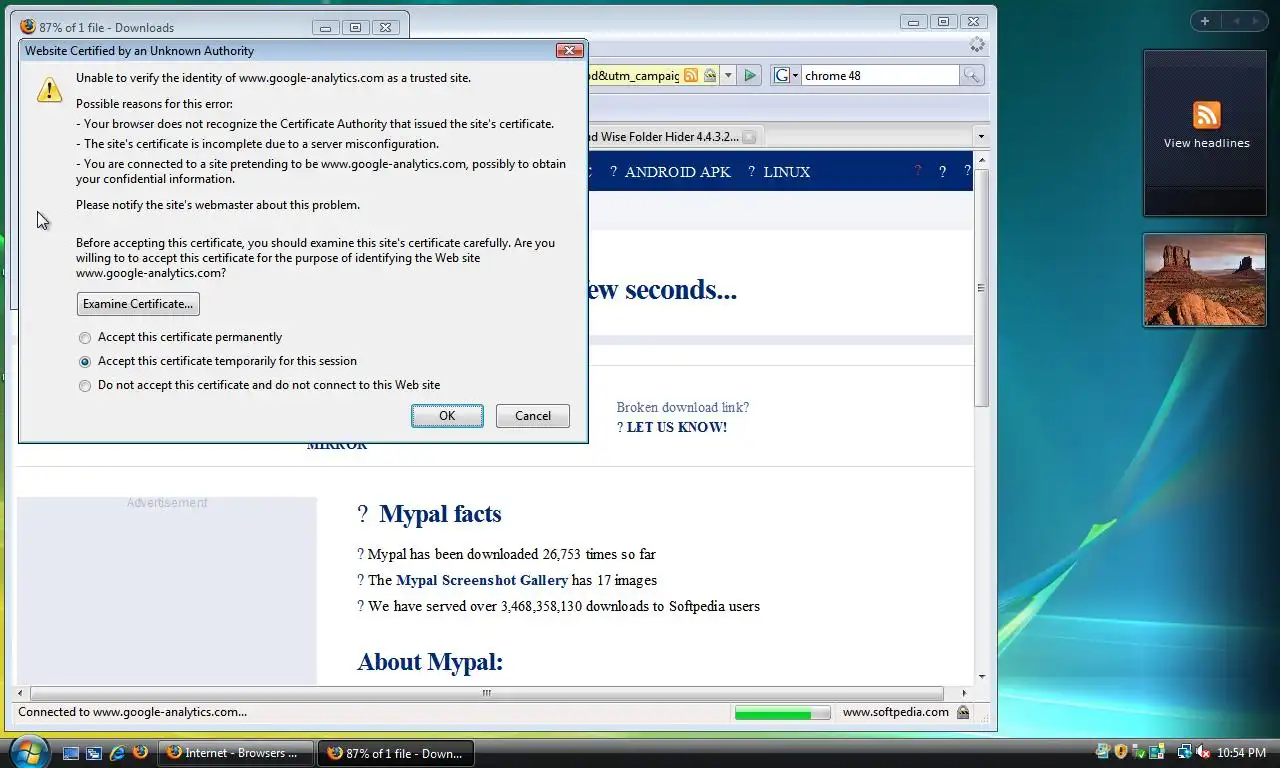Click the RSS feed icon in address bar
Image resolution: width=1280 pixels, height=768 pixels.
[691, 75]
